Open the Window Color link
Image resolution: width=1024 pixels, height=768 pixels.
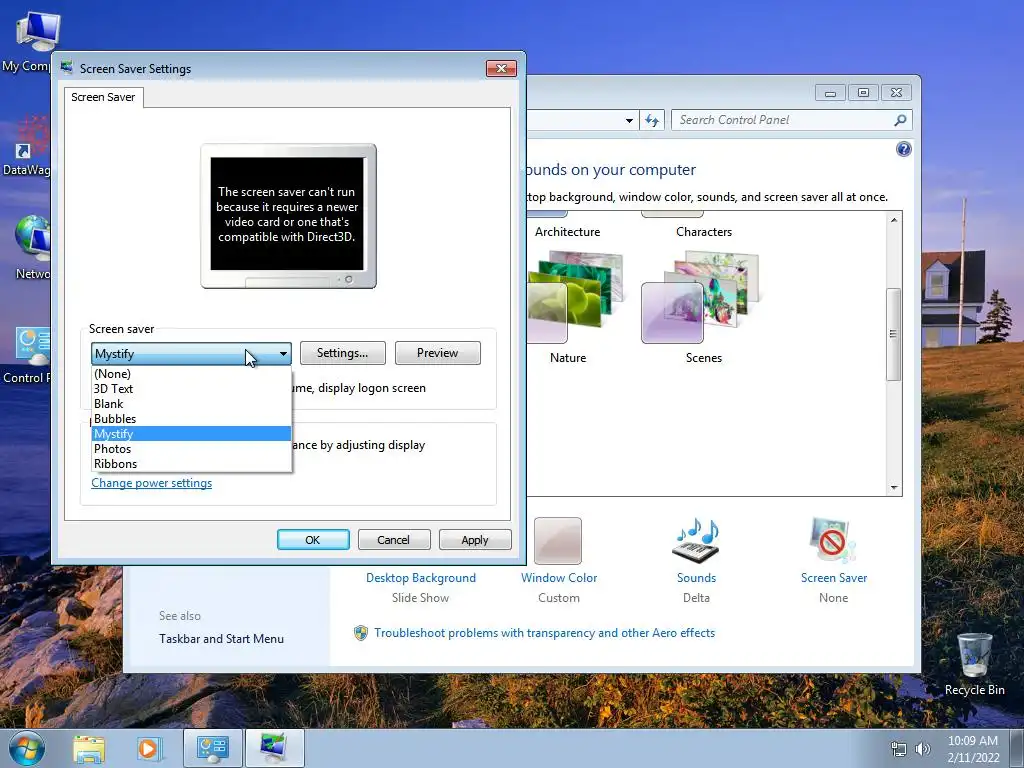559,577
